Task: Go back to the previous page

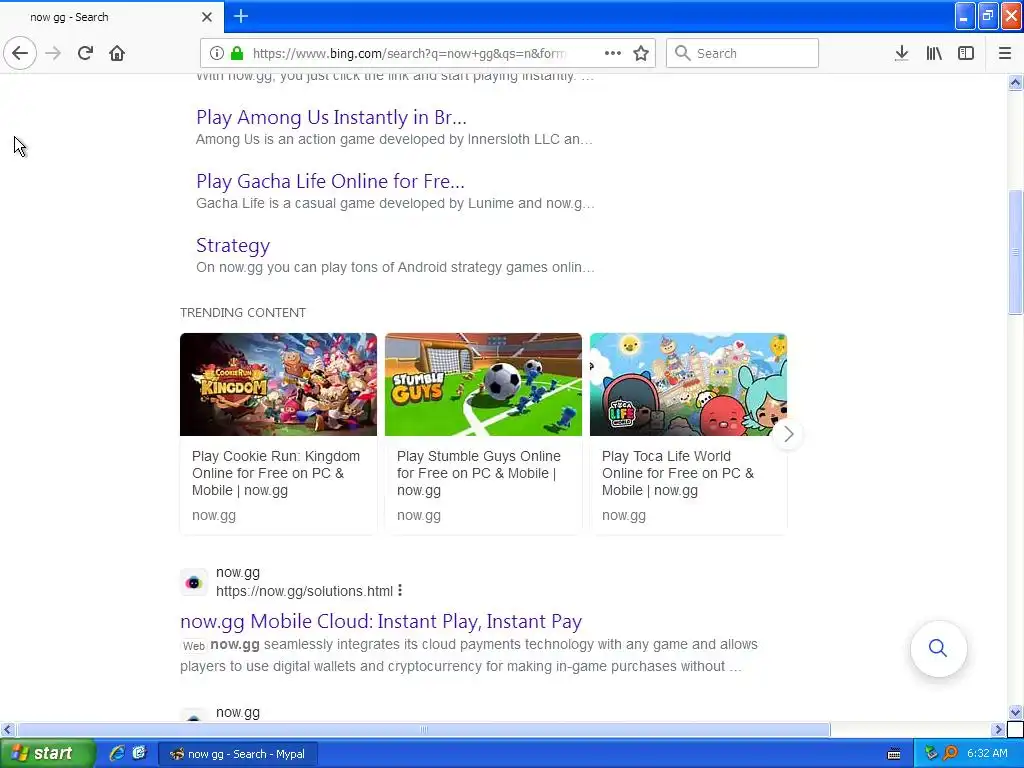Action: 20,53
